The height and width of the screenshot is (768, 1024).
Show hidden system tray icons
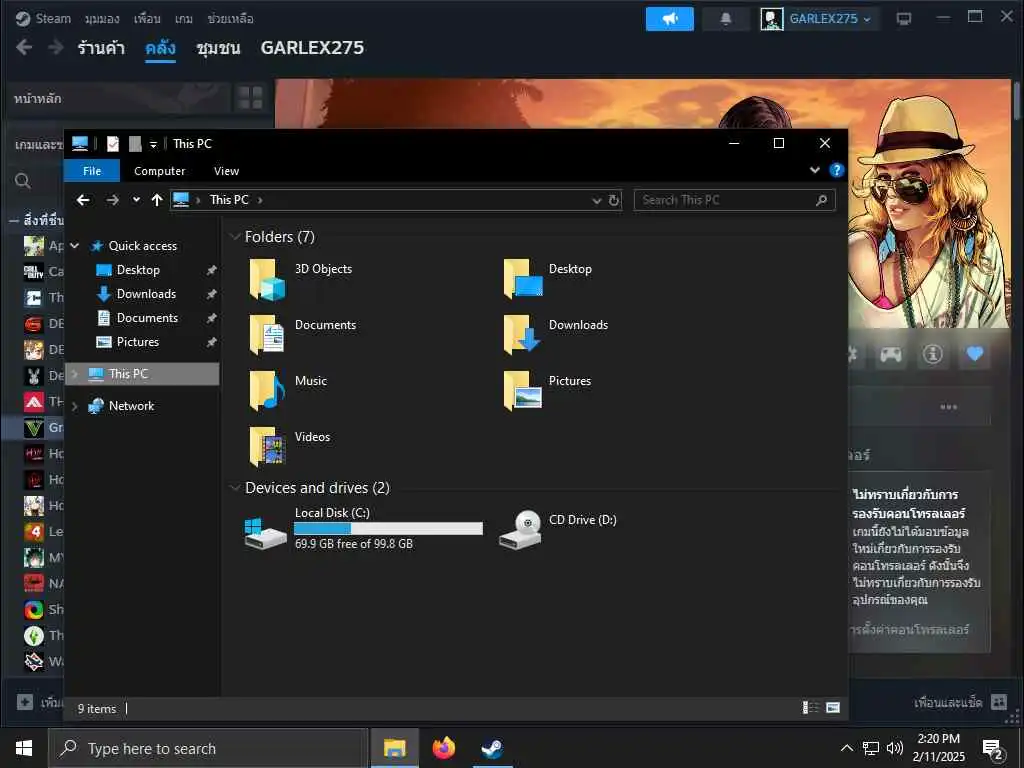(x=846, y=748)
